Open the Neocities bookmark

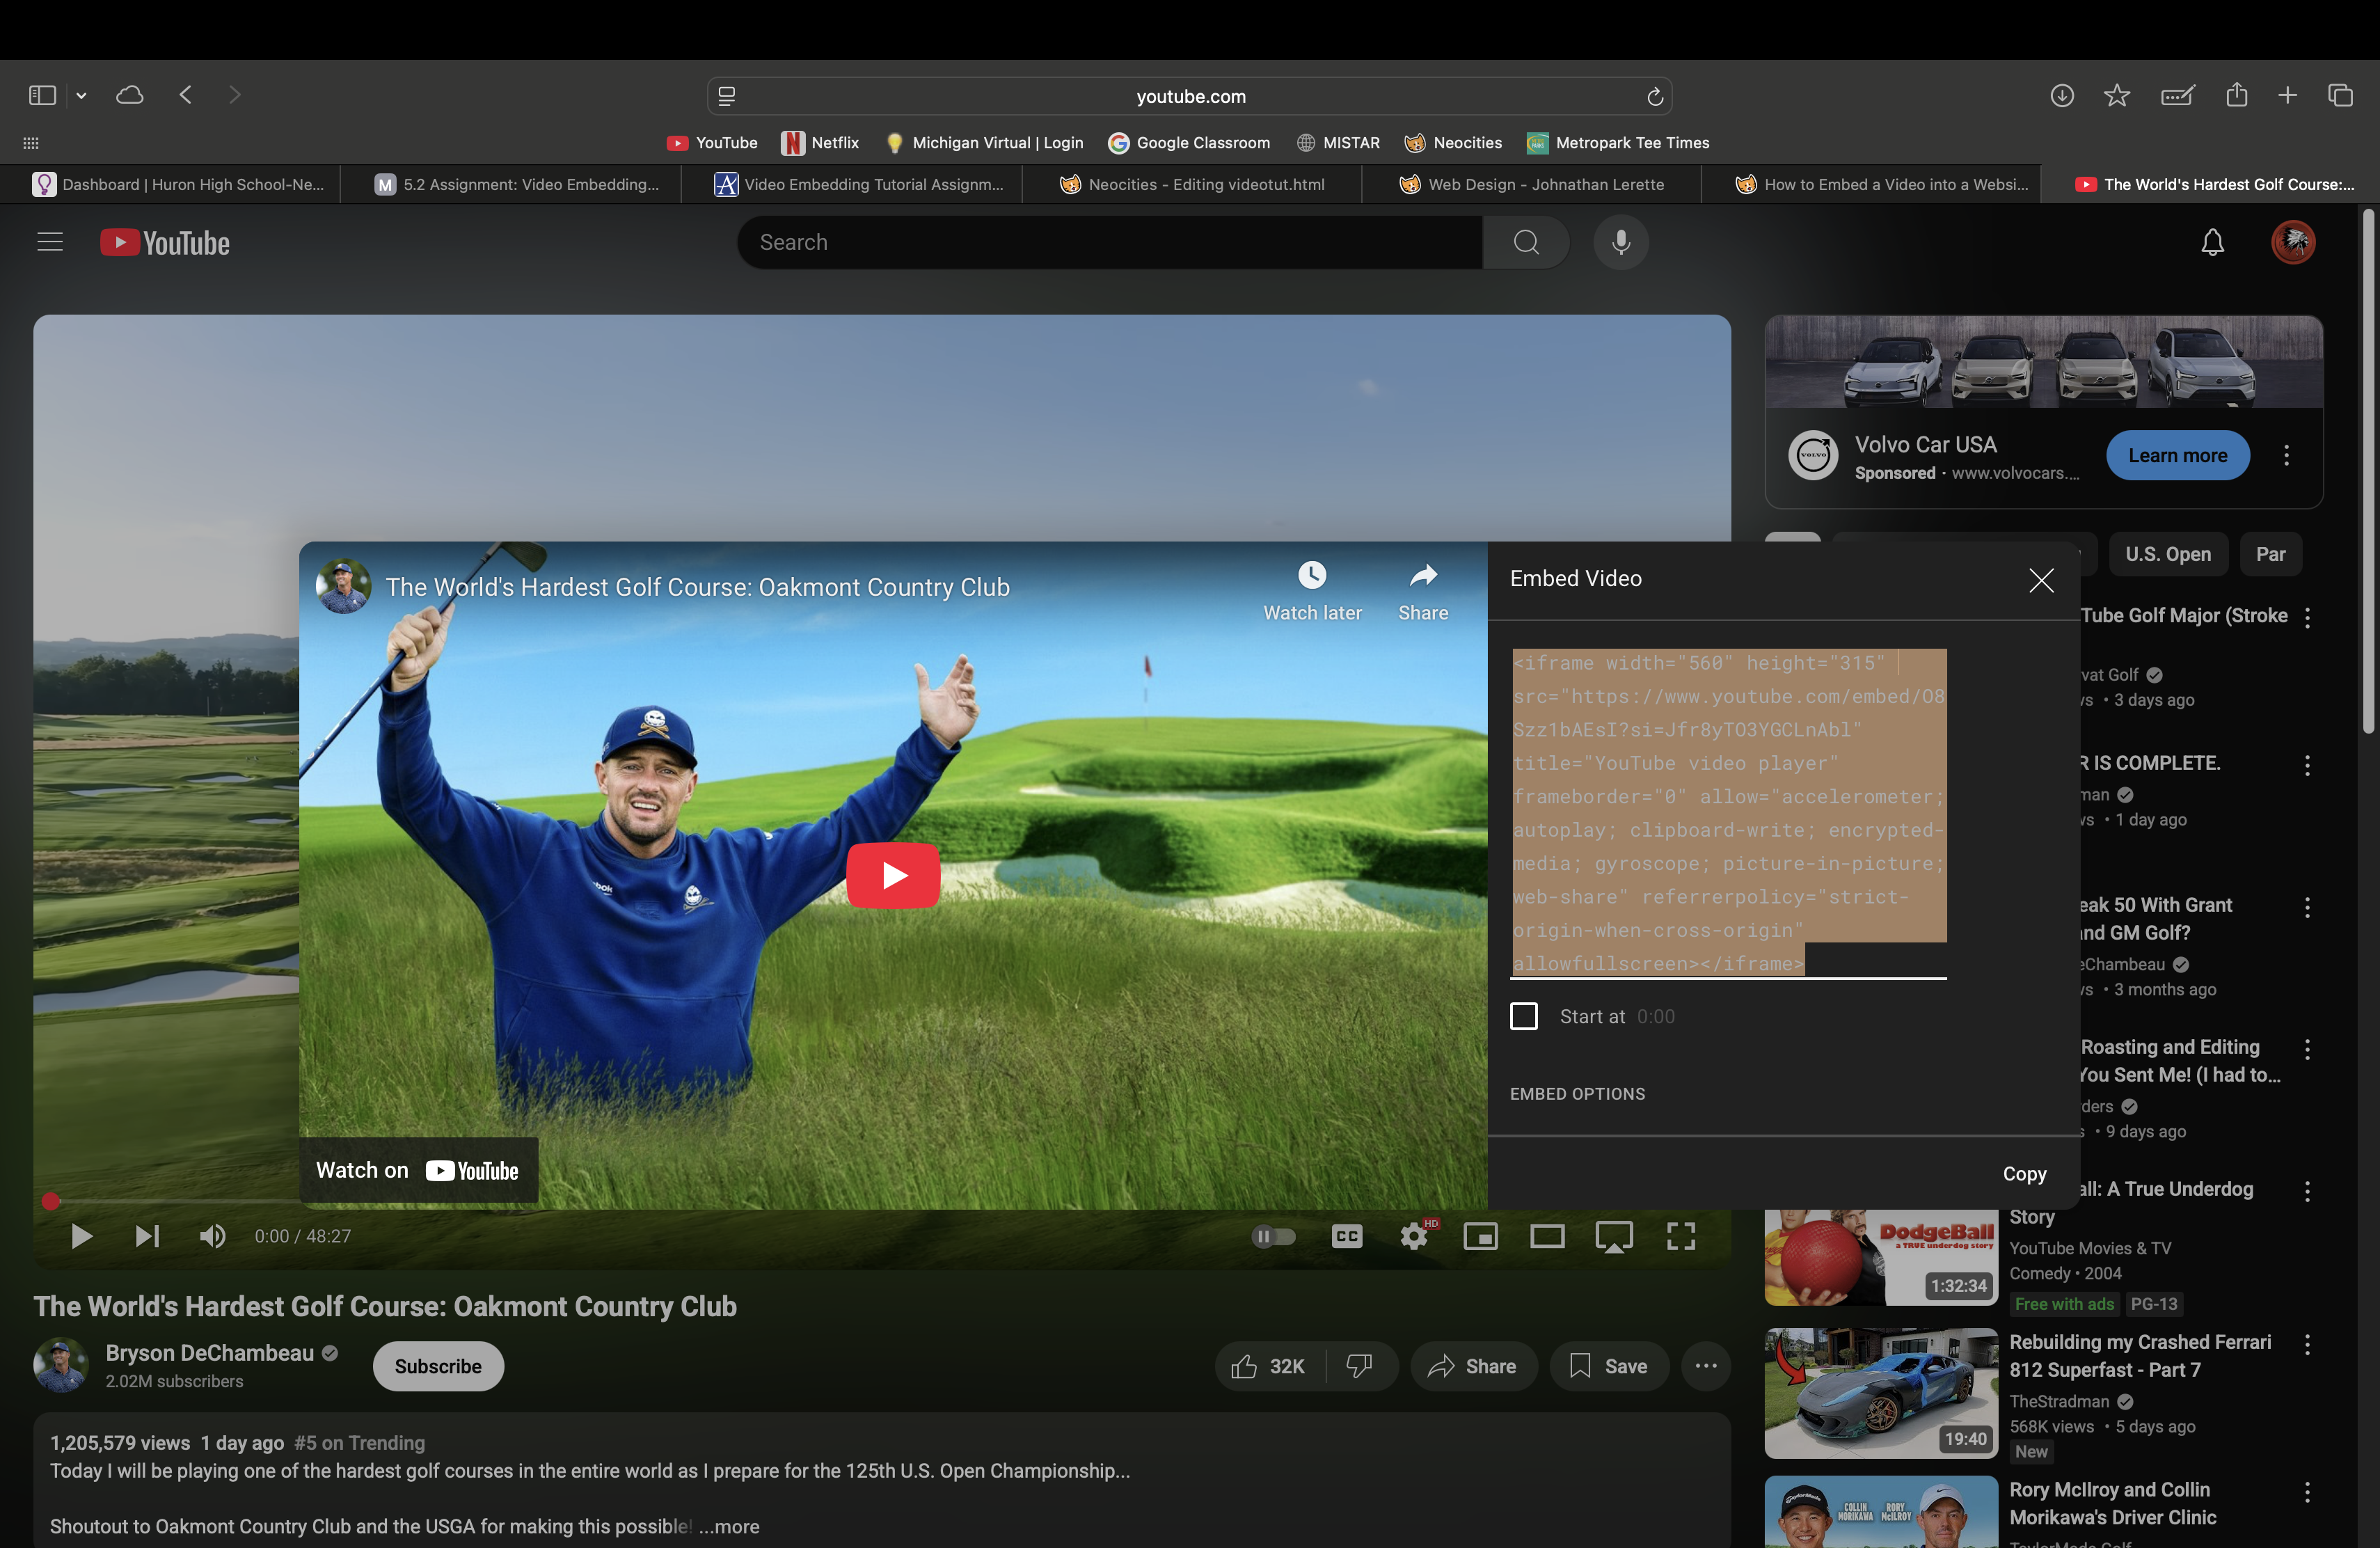(1453, 143)
